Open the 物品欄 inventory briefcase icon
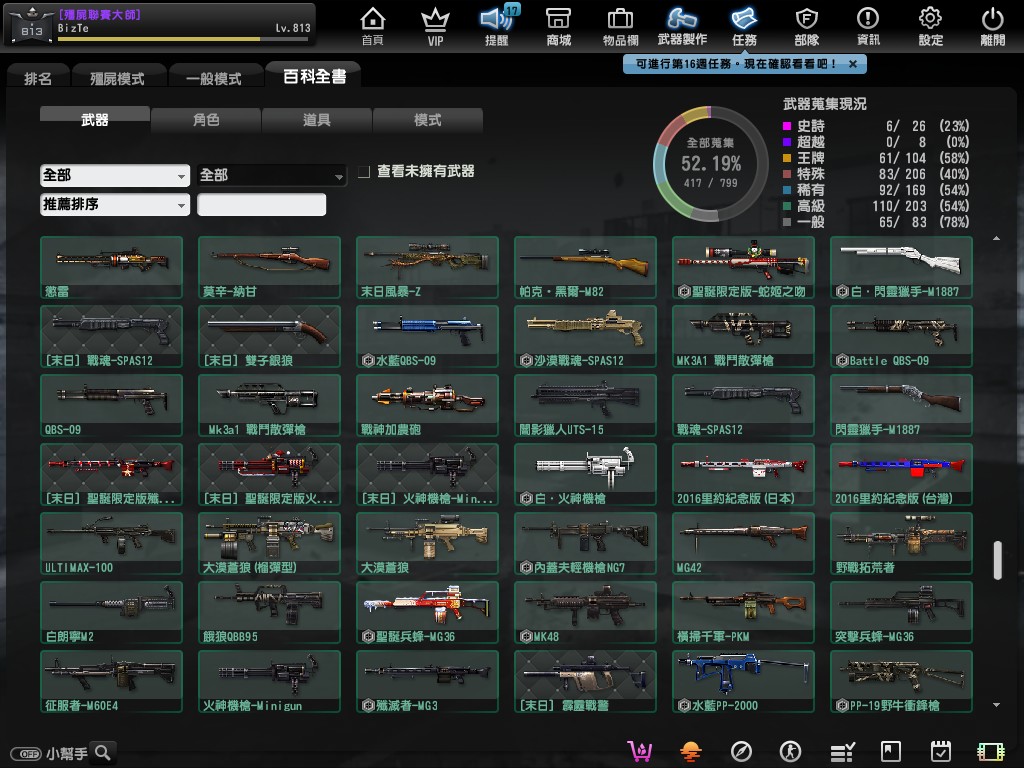1024x768 pixels. pos(620,25)
